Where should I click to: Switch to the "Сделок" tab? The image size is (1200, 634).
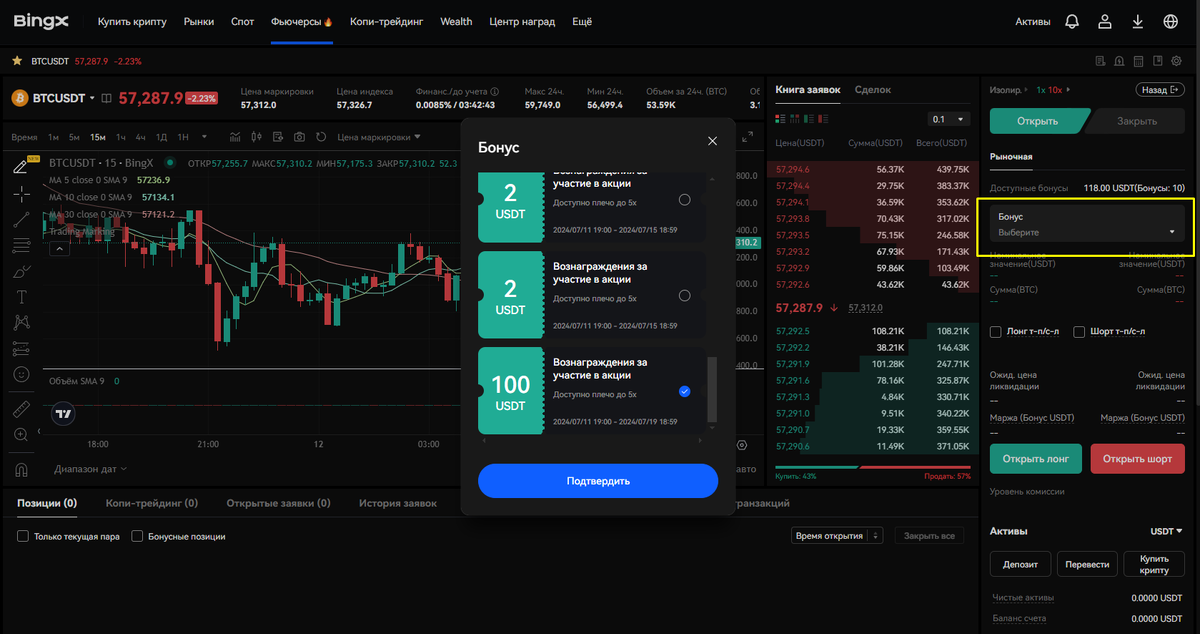872,89
